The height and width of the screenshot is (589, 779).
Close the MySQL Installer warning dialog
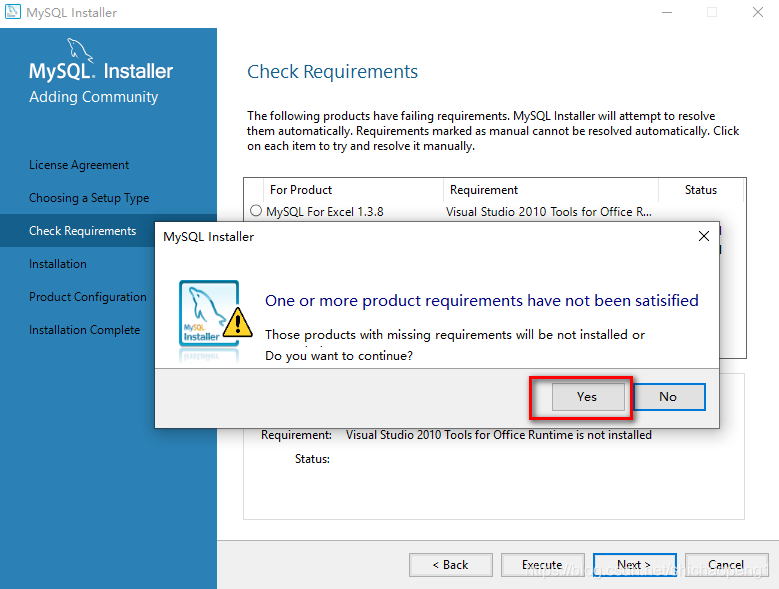click(x=703, y=236)
